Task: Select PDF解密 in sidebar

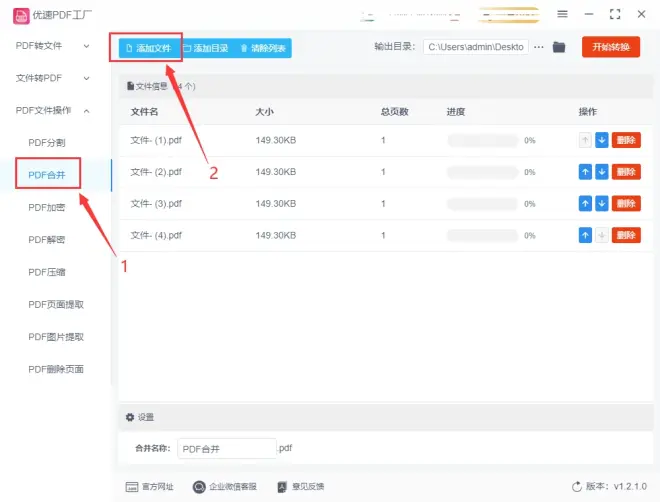Action: click(47, 240)
